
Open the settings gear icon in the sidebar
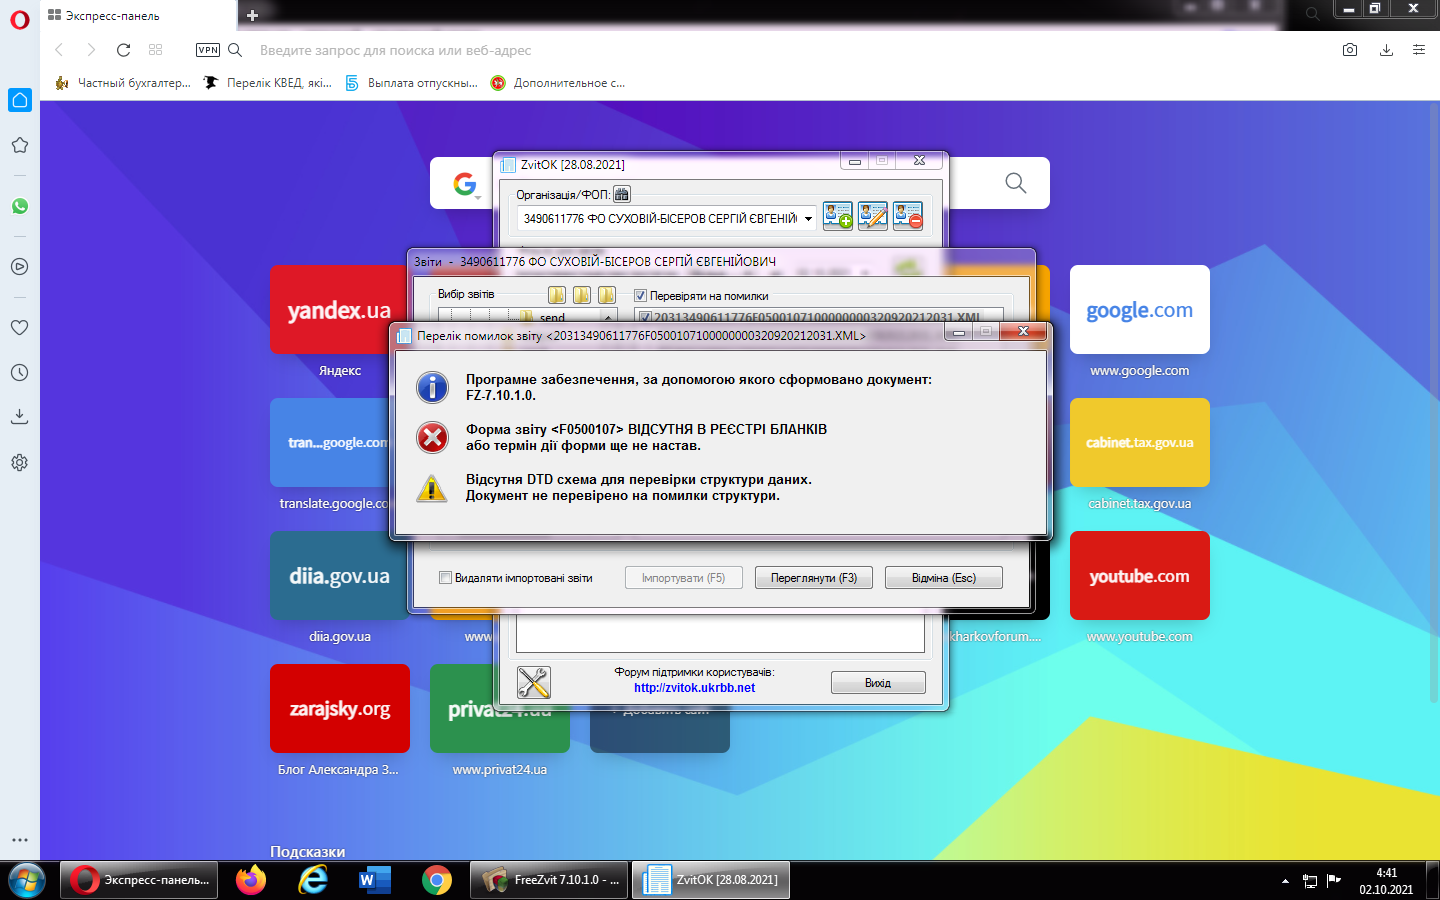point(20,463)
